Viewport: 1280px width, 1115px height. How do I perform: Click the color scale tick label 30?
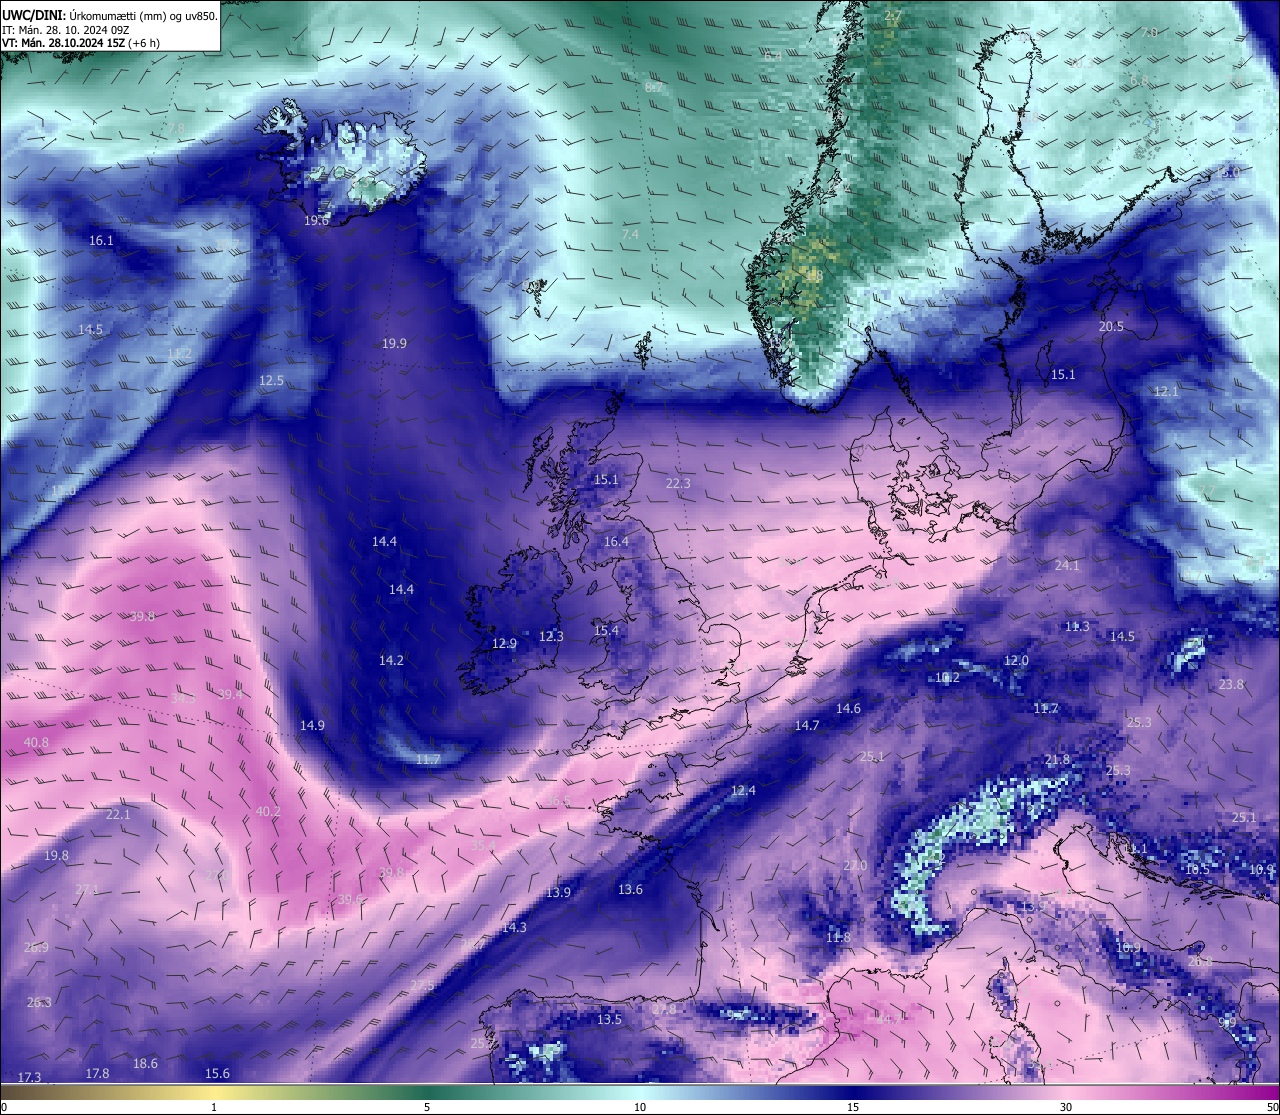1066,1107
